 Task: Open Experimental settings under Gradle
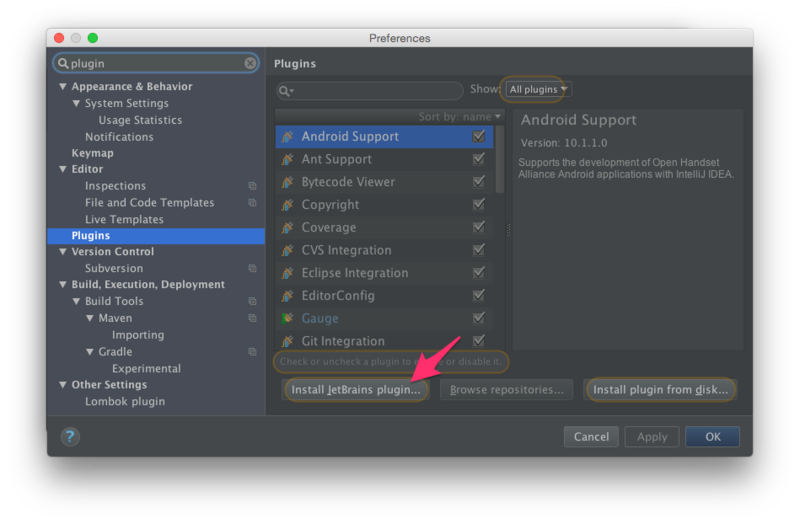pyautogui.click(x=146, y=368)
